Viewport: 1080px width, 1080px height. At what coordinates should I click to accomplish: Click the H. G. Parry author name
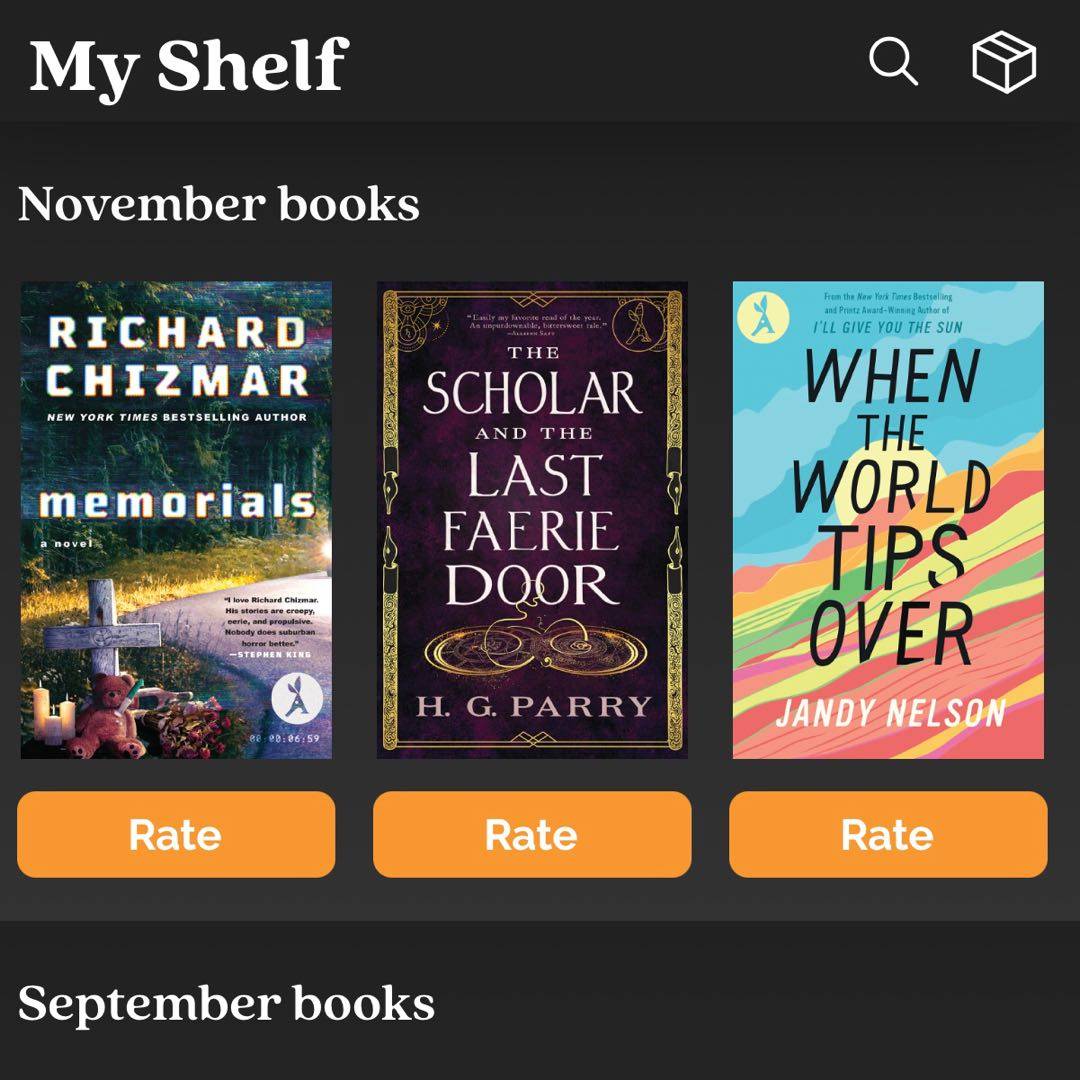point(532,706)
